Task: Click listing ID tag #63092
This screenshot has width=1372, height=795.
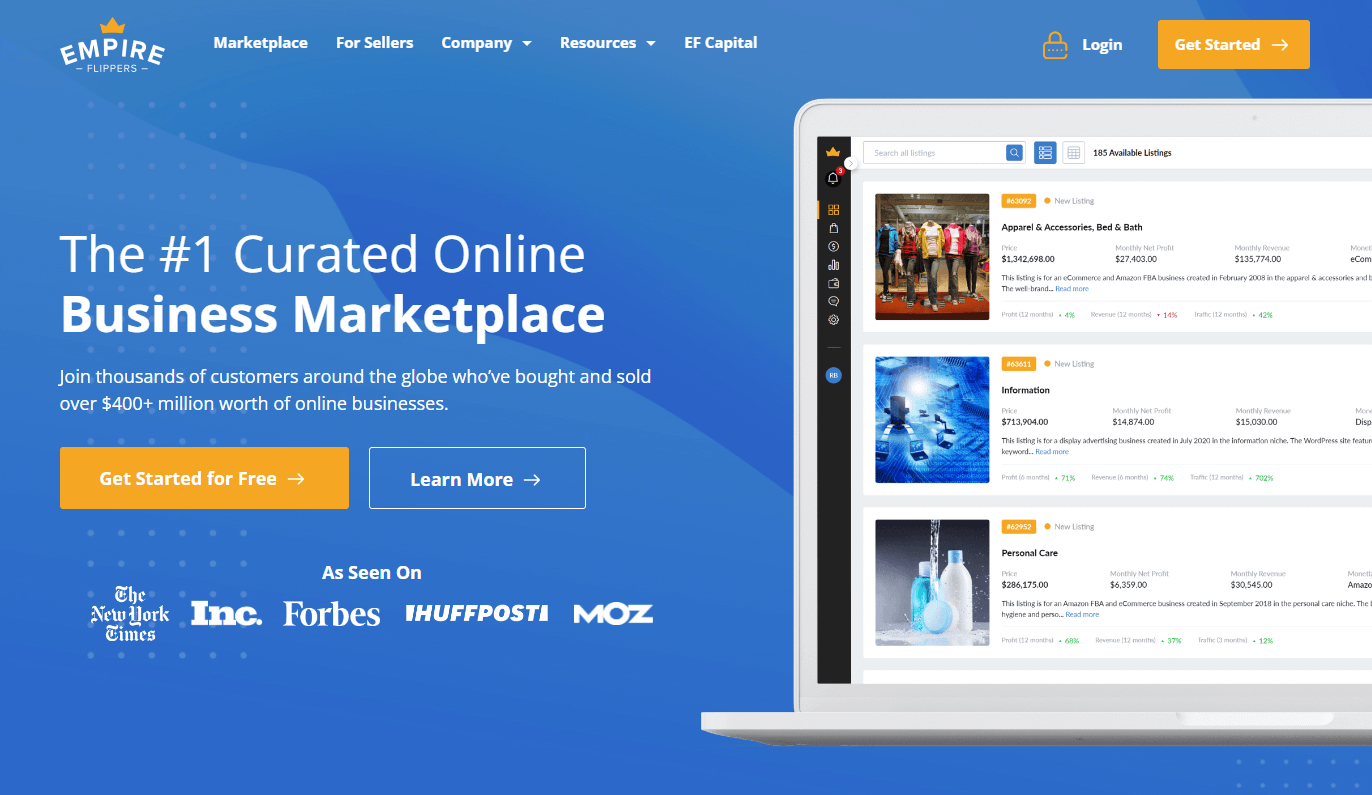Action: (x=1018, y=201)
